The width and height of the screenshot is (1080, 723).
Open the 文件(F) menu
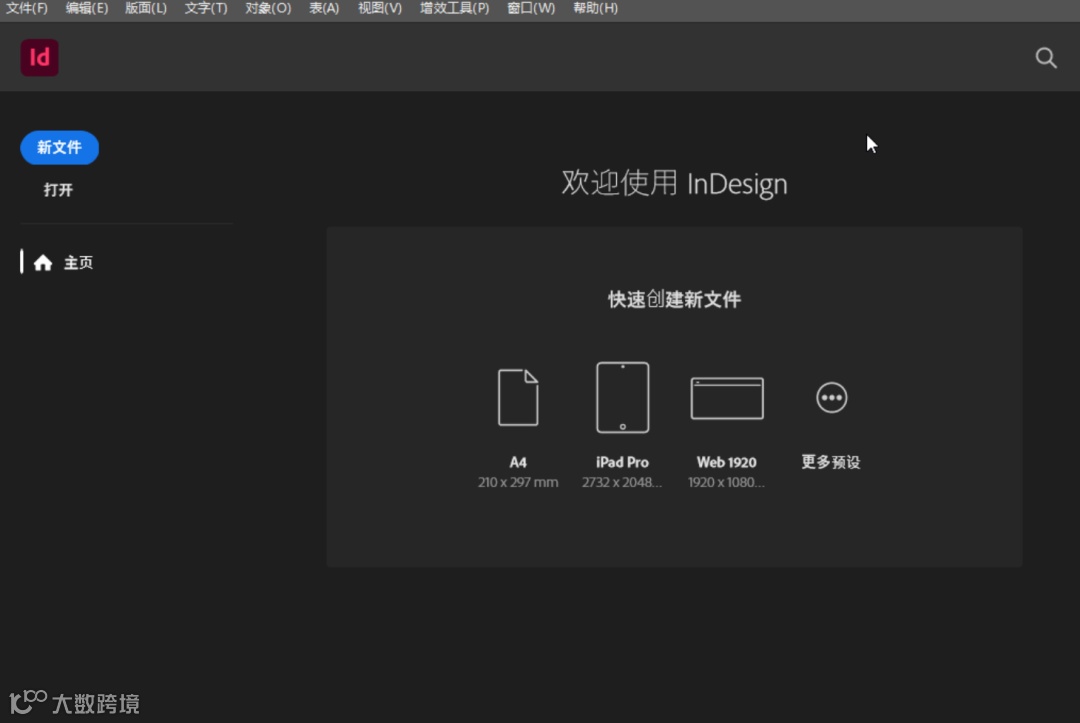point(27,8)
